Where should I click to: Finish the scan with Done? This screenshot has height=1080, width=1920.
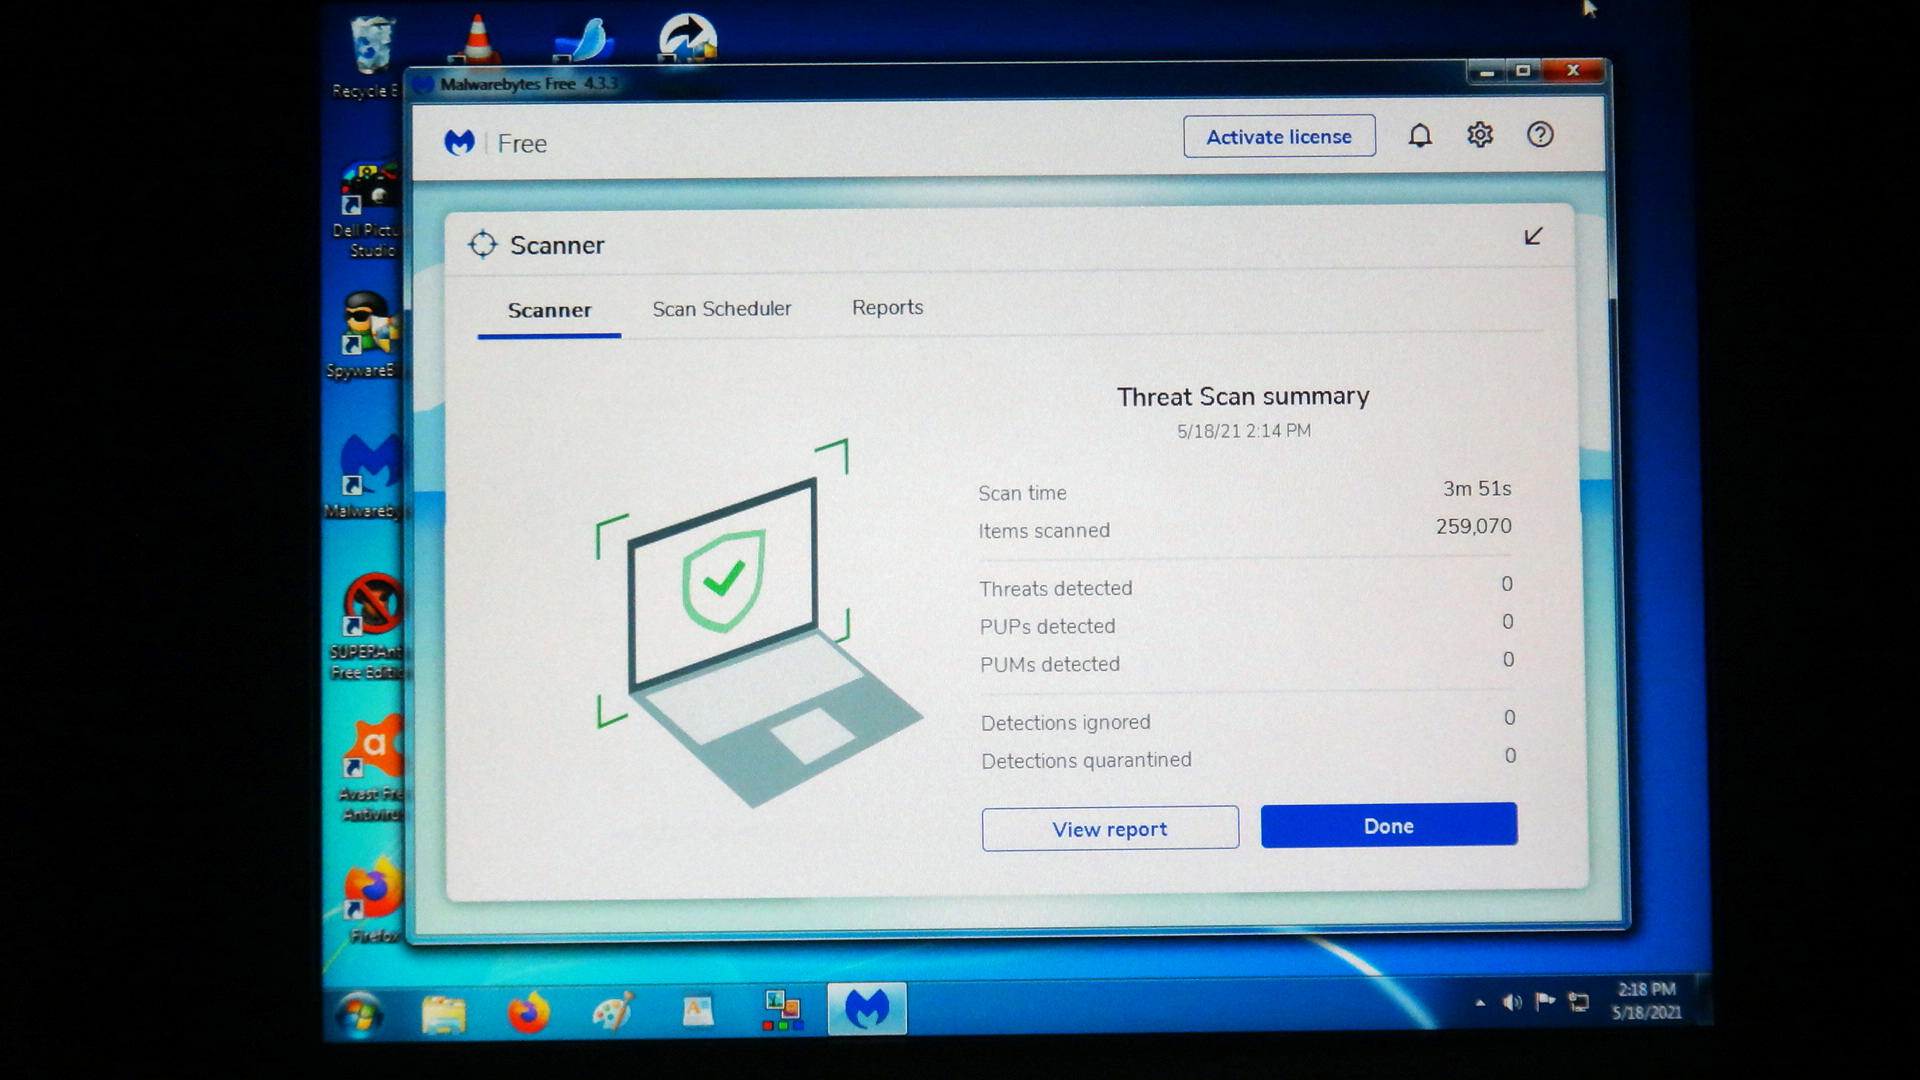point(1389,826)
